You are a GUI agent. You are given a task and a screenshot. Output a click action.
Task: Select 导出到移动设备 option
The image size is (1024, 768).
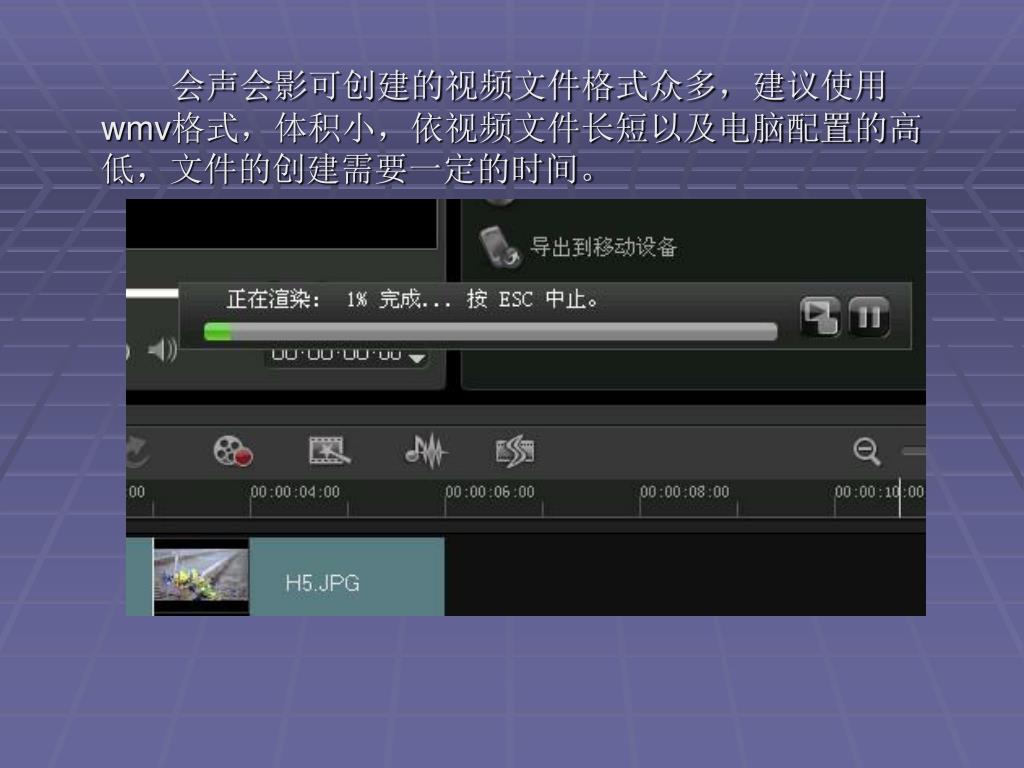603,247
